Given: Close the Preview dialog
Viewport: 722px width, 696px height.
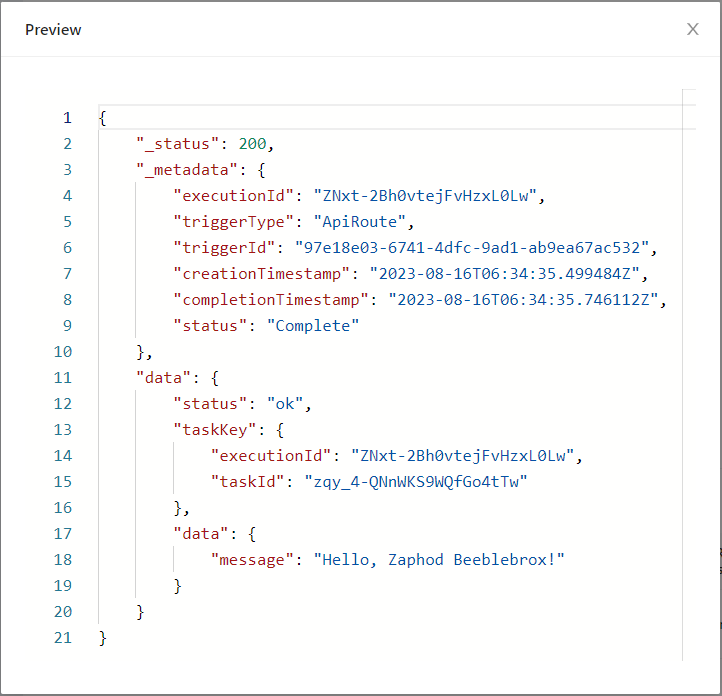Looking at the screenshot, I should click(x=692, y=29).
